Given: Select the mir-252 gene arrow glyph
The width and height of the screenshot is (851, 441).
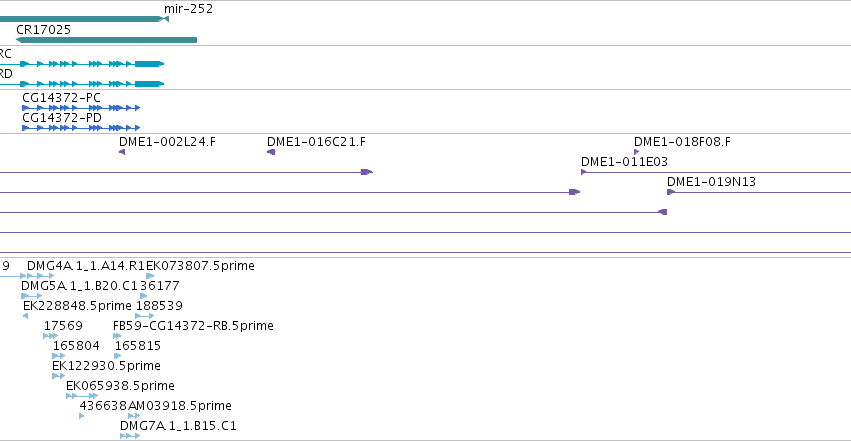Looking at the screenshot, I should [x=166, y=19].
